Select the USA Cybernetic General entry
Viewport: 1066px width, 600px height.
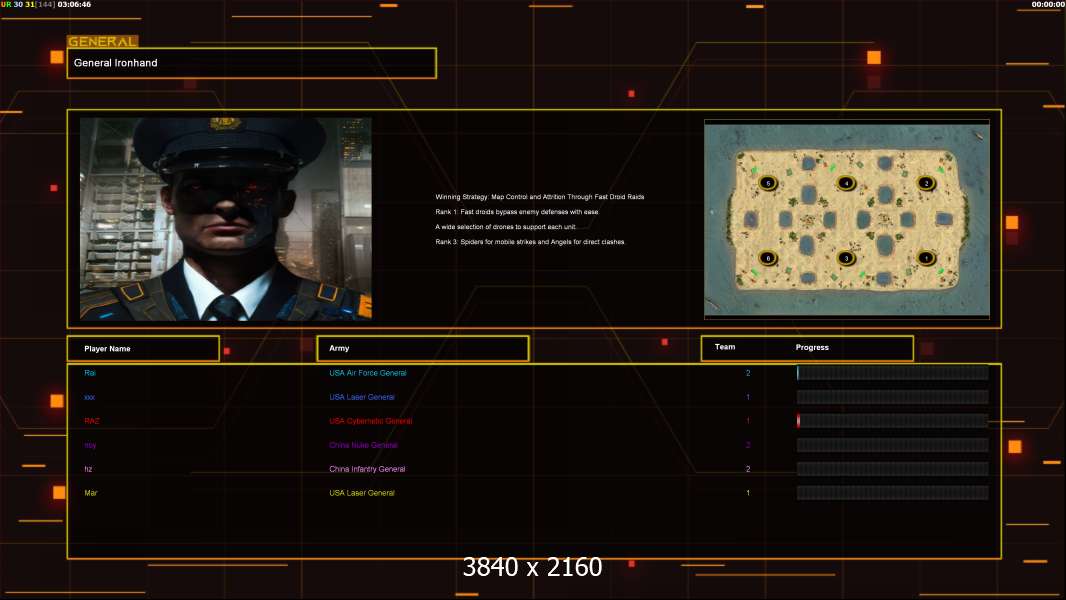tap(371, 421)
